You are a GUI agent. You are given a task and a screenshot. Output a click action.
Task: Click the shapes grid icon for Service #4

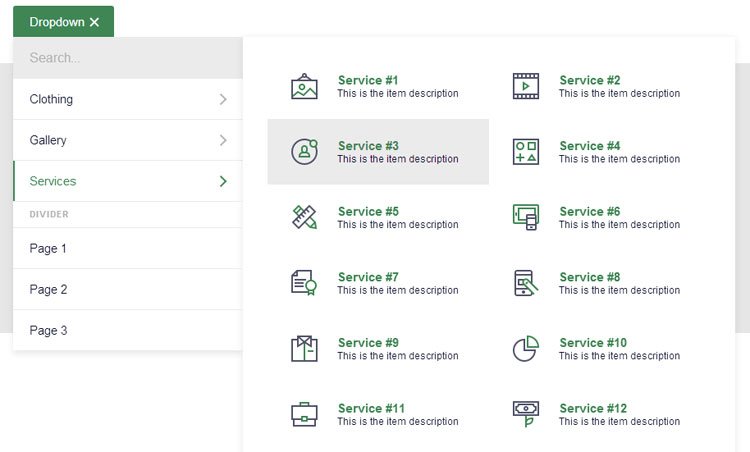coord(526,152)
